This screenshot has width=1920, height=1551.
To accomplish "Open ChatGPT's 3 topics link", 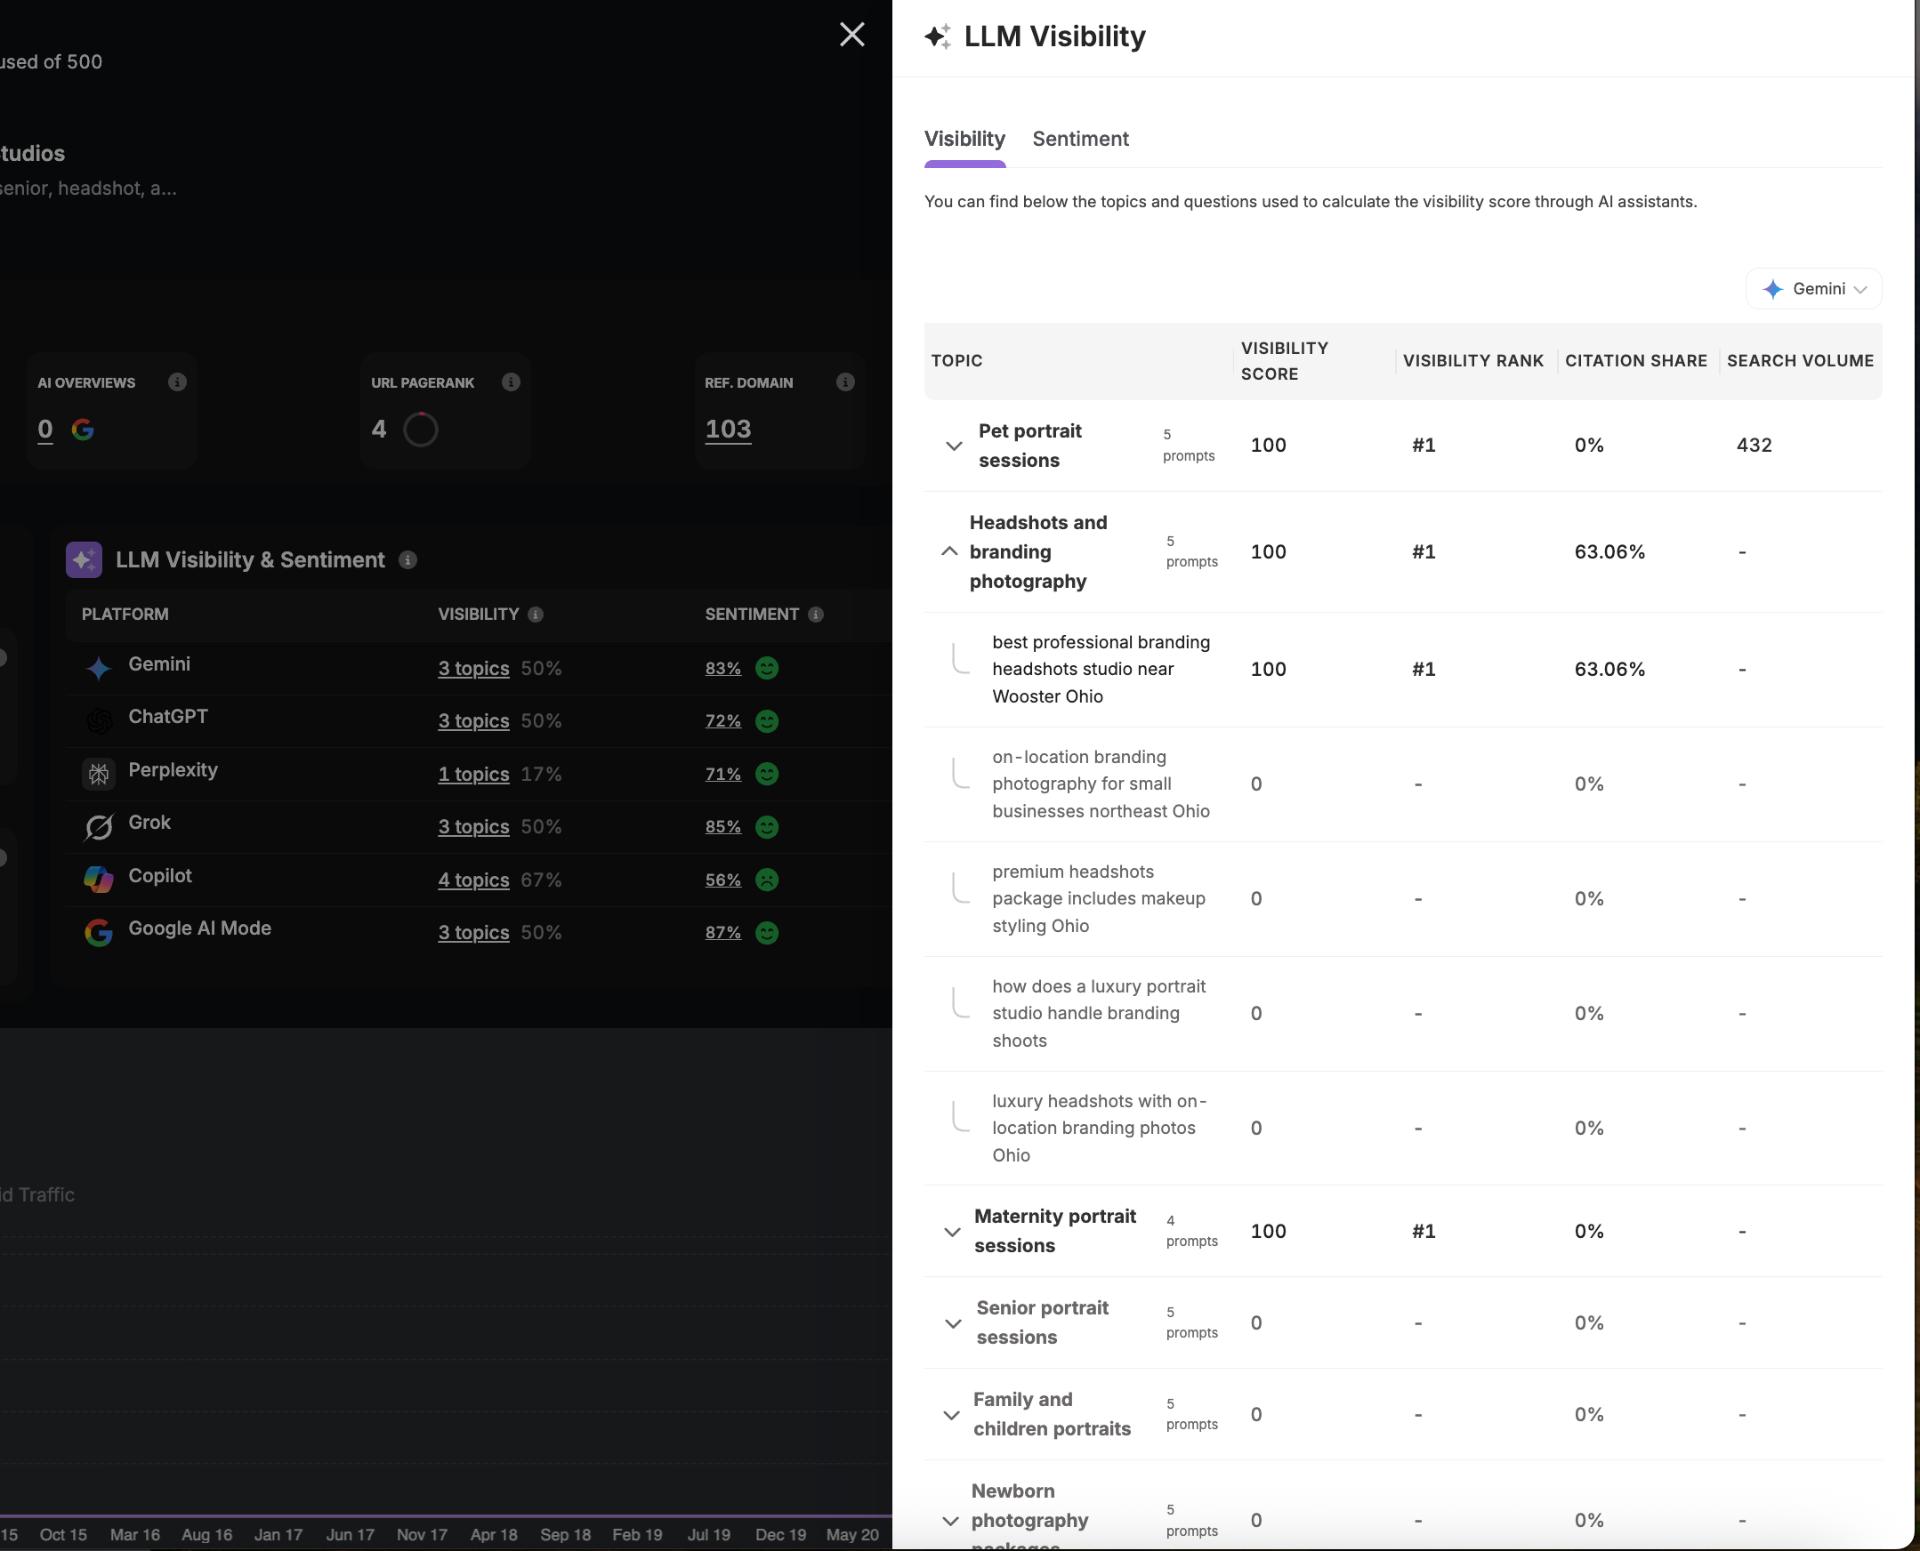I will 473,721.
